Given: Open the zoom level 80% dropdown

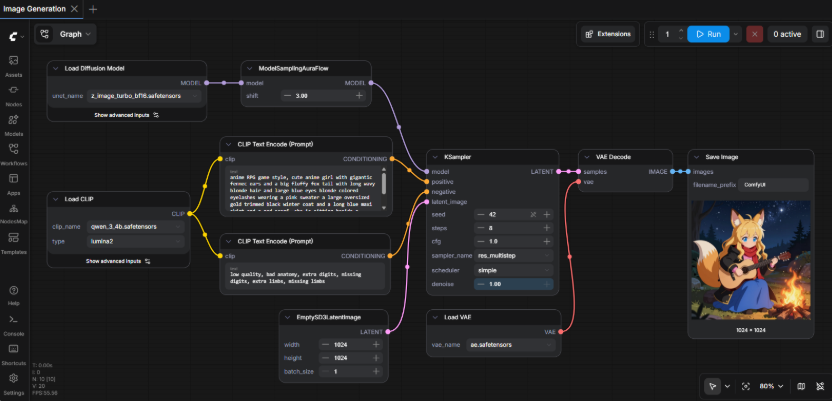Looking at the screenshot, I should 772,386.
